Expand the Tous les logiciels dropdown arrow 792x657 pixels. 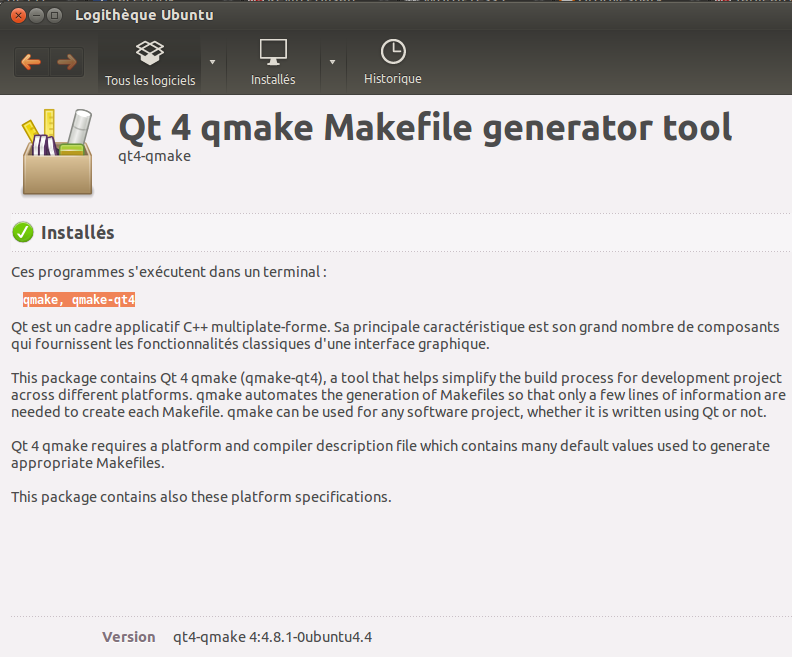(x=213, y=62)
